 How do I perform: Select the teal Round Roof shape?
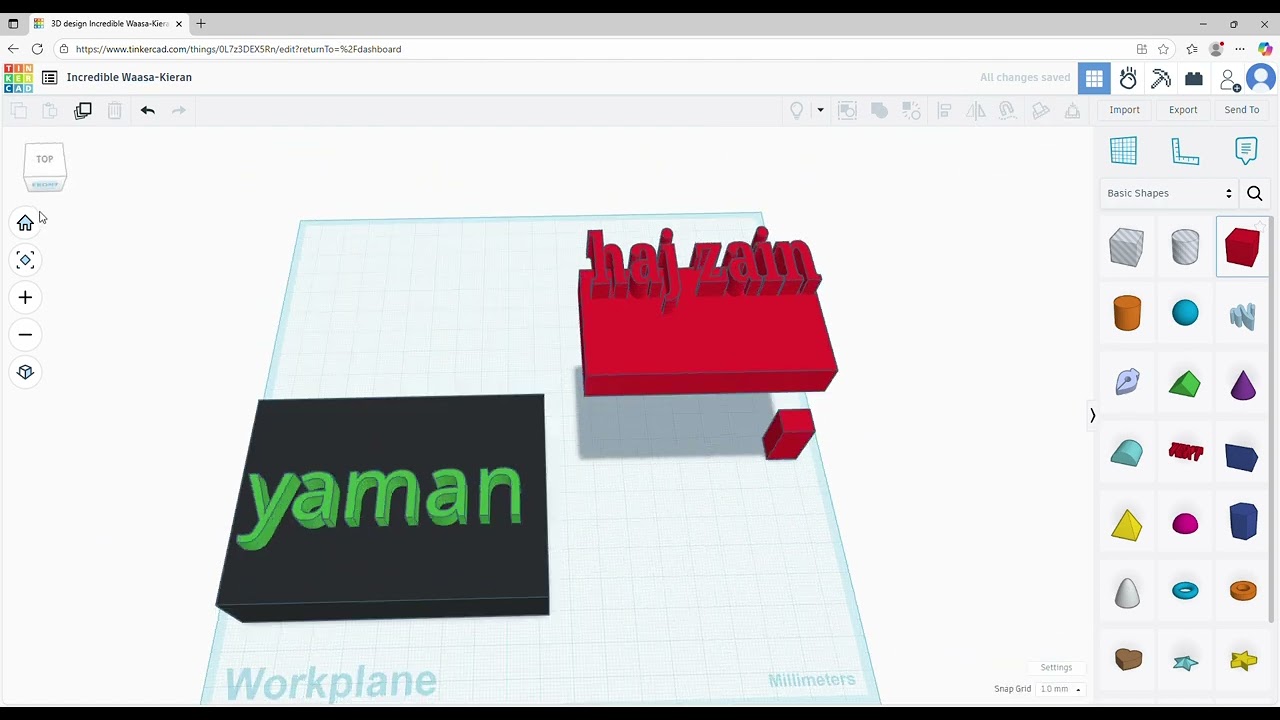[x=1127, y=453]
